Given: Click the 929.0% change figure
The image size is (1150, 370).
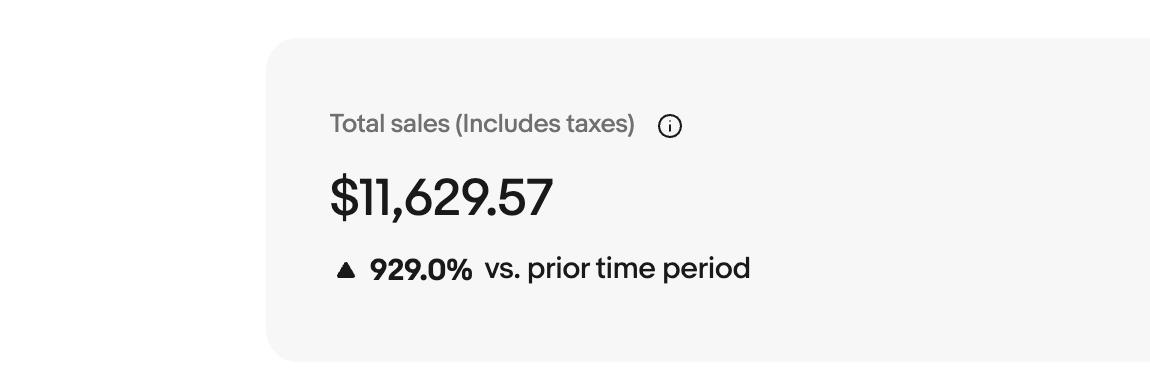Looking at the screenshot, I should tap(421, 269).
